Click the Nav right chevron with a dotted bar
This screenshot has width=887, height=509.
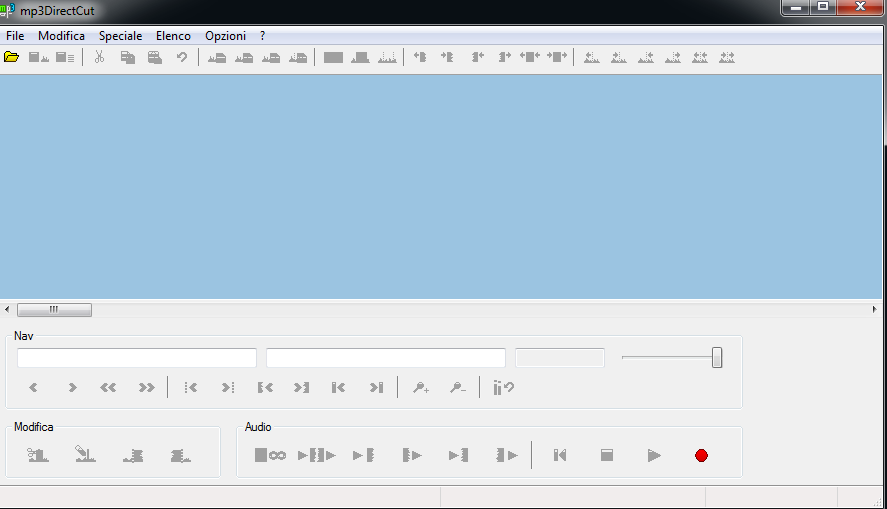(227, 387)
